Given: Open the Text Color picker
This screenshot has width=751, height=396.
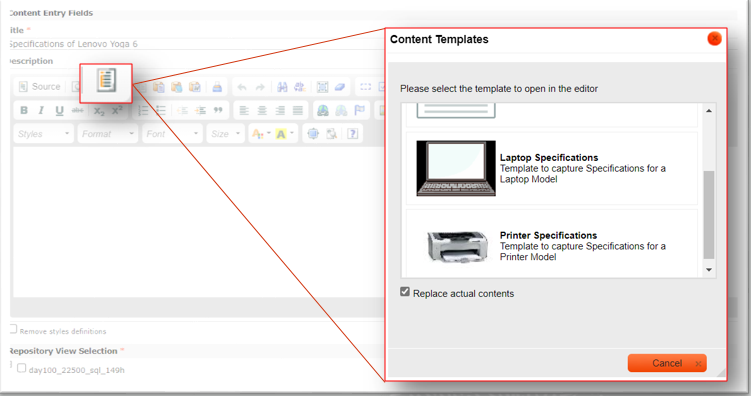Looking at the screenshot, I should pos(261,134).
